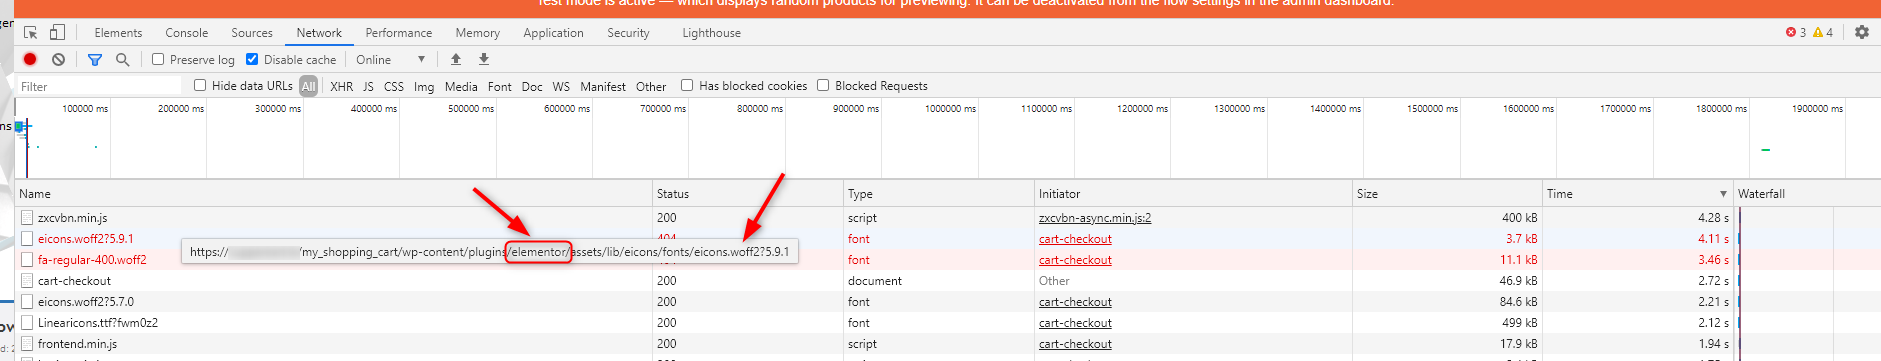Import HAR file upload arrow
The width and height of the screenshot is (1881, 361).
coord(456,60)
